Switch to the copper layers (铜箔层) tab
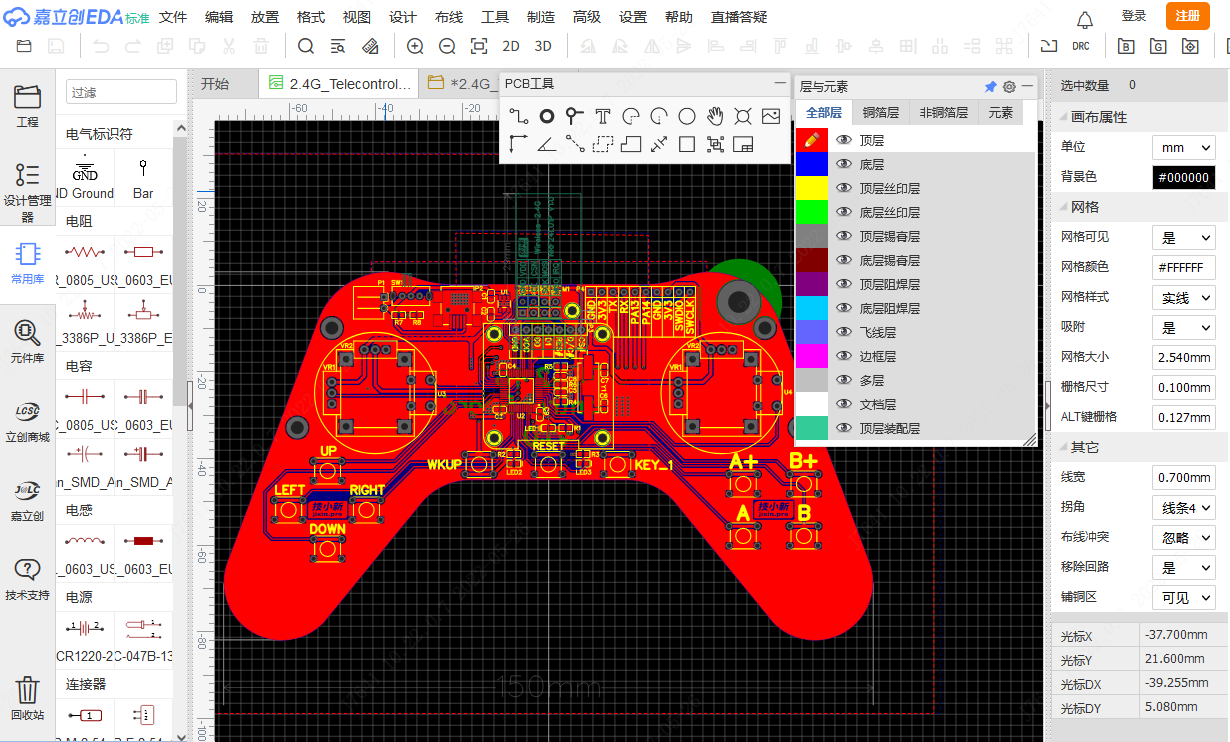Viewport: 1230px width, 742px height. (881, 113)
